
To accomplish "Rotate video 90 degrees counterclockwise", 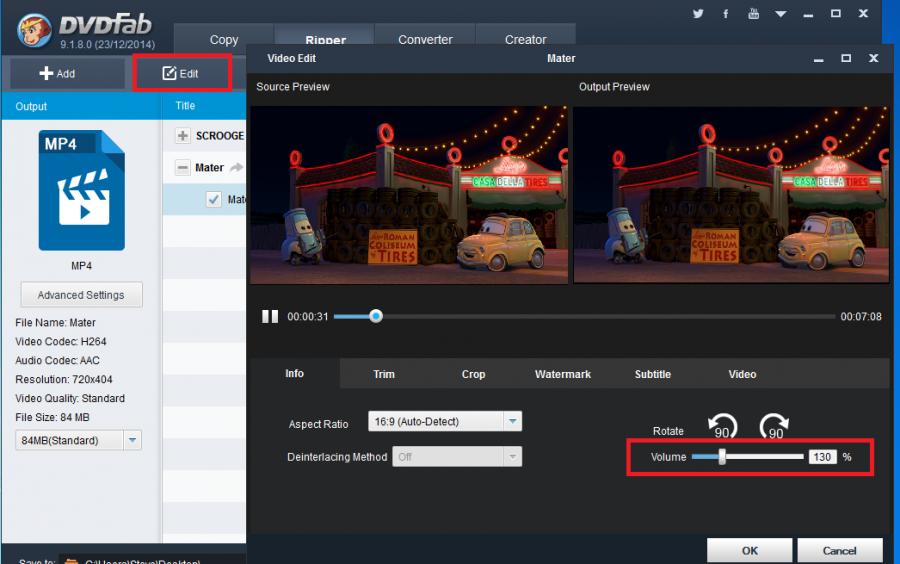I will pyautogui.click(x=723, y=427).
